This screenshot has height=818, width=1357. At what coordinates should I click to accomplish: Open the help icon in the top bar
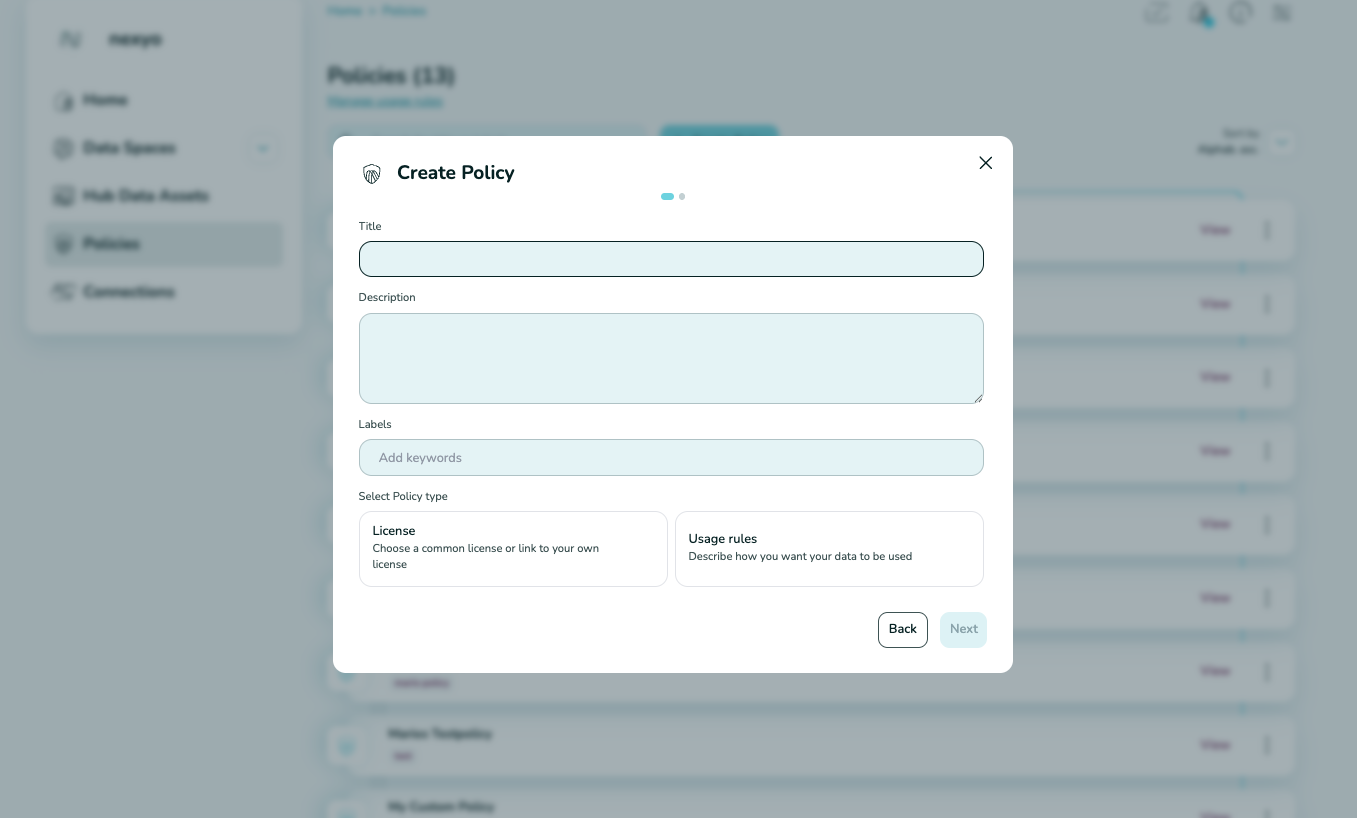pos(1240,14)
